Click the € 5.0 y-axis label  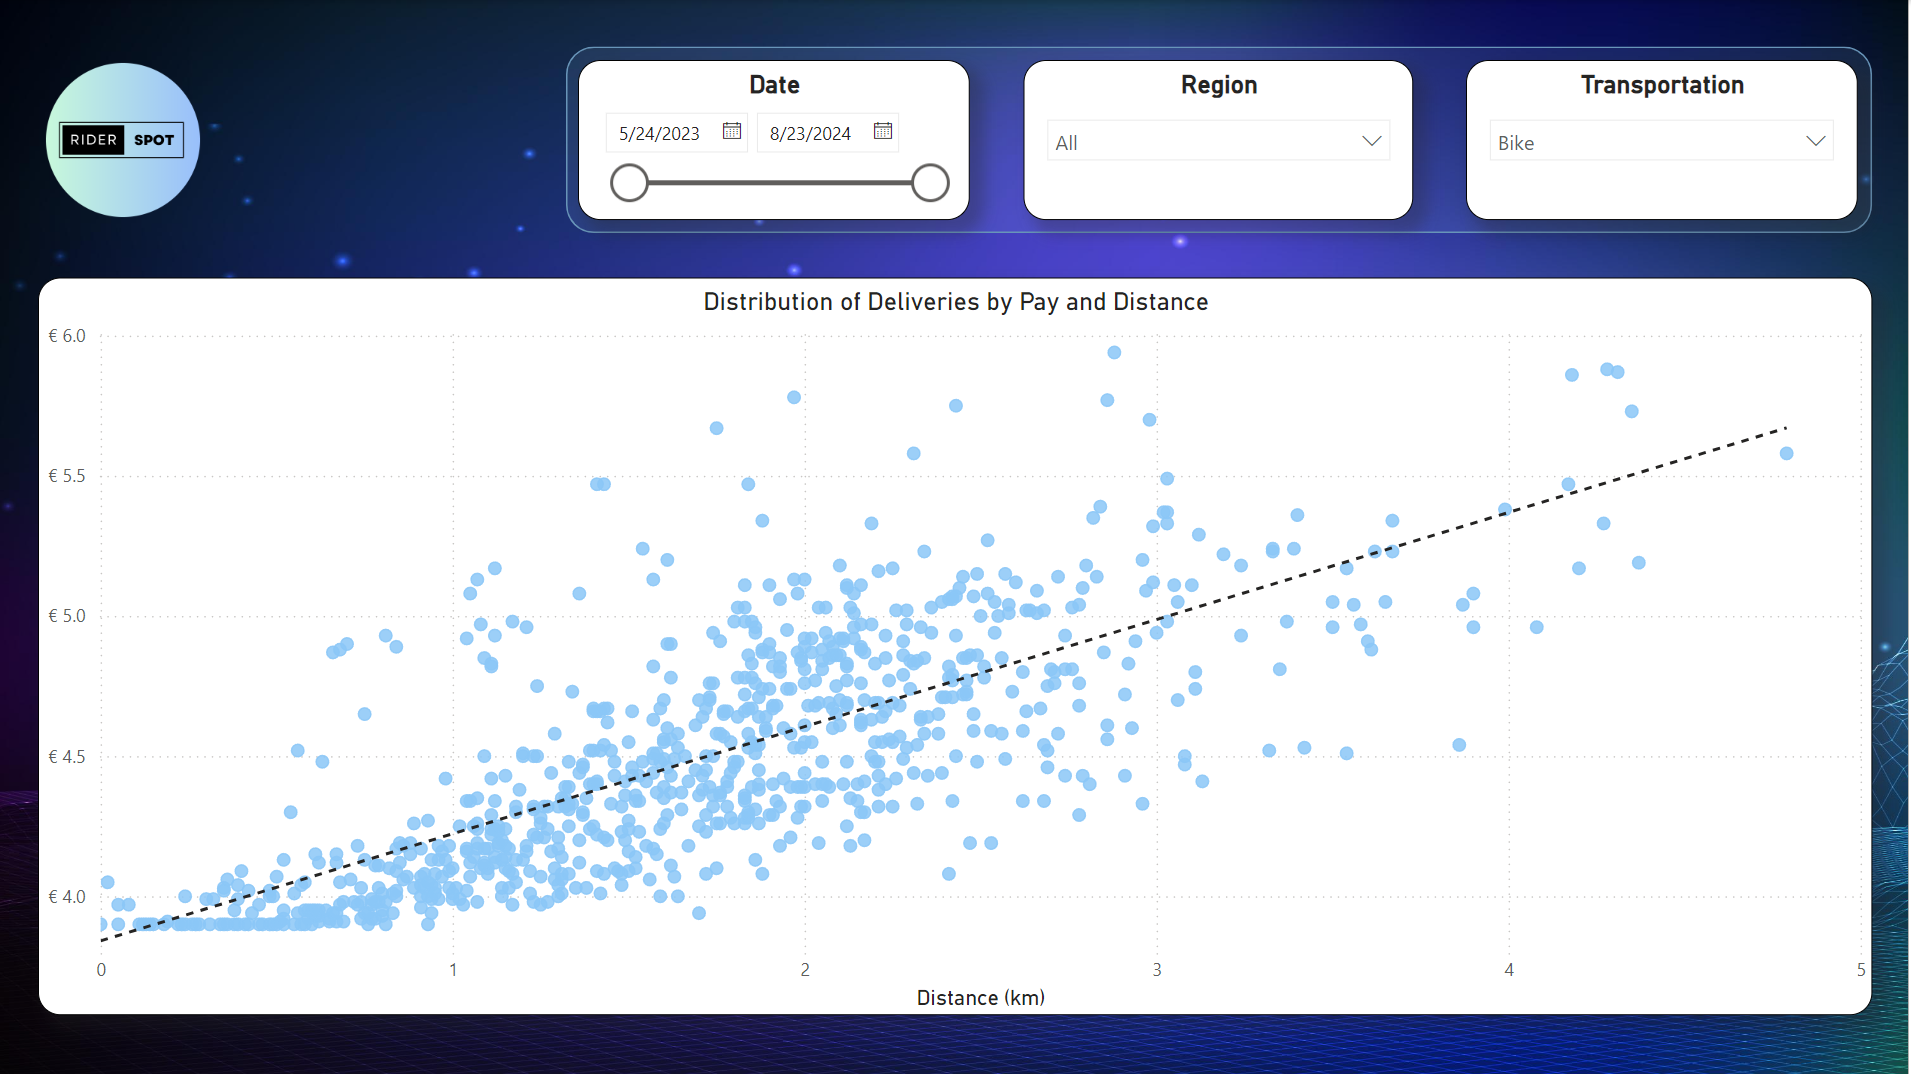point(67,616)
